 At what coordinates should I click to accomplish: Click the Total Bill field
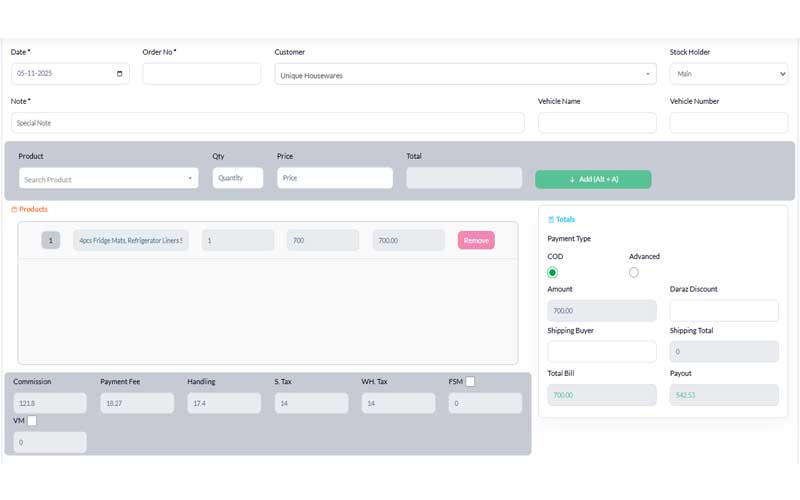[602, 395]
